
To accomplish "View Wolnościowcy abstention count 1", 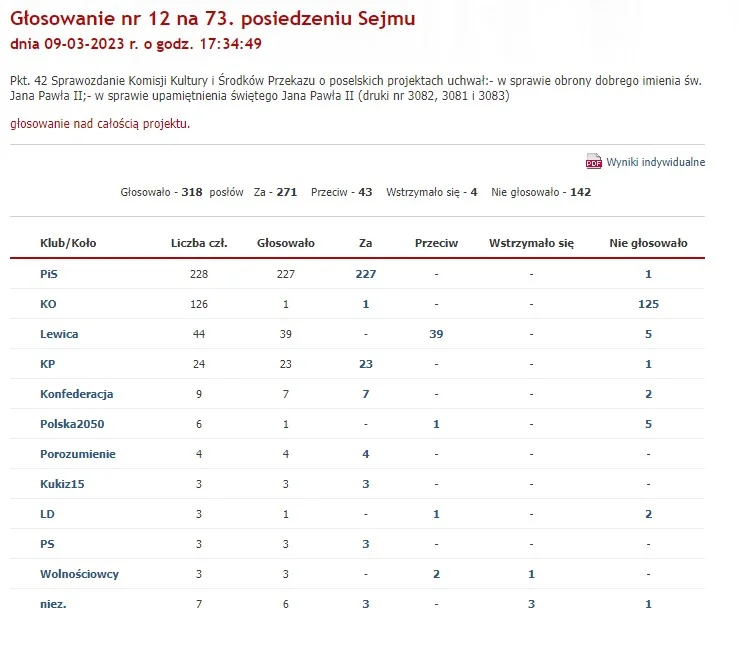I will coord(531,574).
